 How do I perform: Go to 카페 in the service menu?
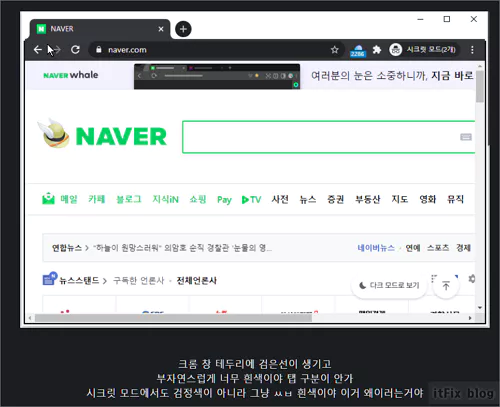coord(97,199)
